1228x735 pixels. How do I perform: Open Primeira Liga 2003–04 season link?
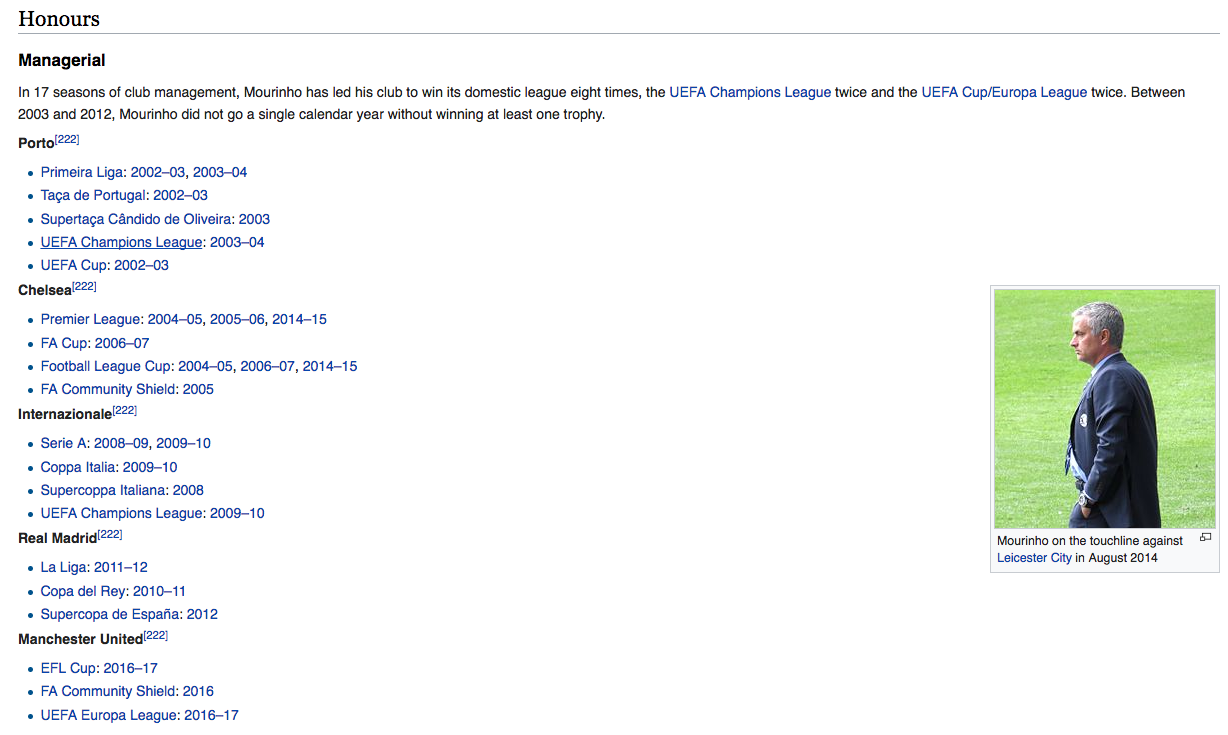[220, 172]
